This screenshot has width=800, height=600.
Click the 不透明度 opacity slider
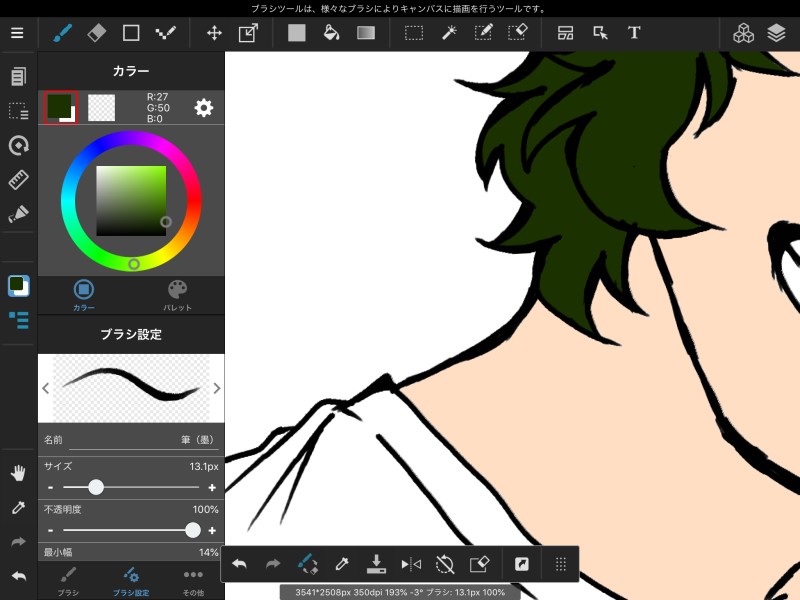(131, 531)
